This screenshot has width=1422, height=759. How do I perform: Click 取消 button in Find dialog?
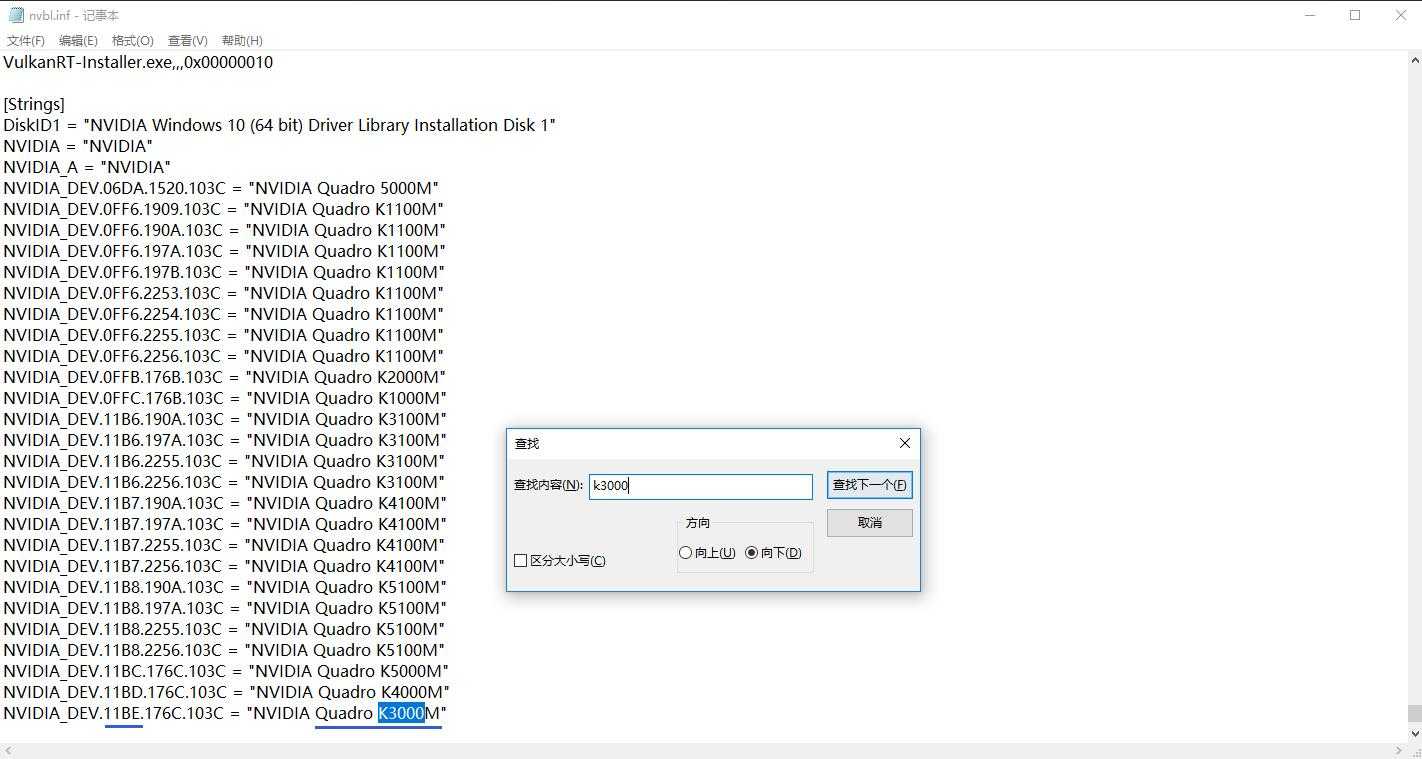(x=870, y=523)
